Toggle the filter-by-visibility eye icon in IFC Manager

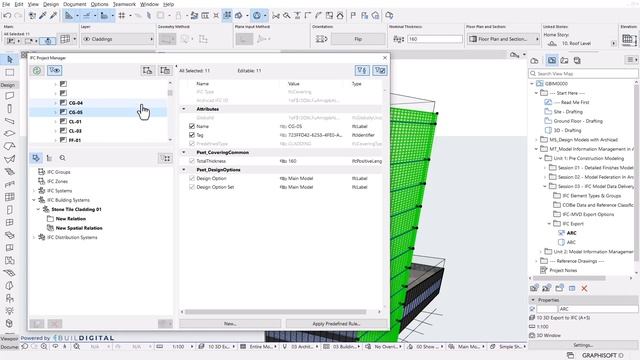pos(54,70)
